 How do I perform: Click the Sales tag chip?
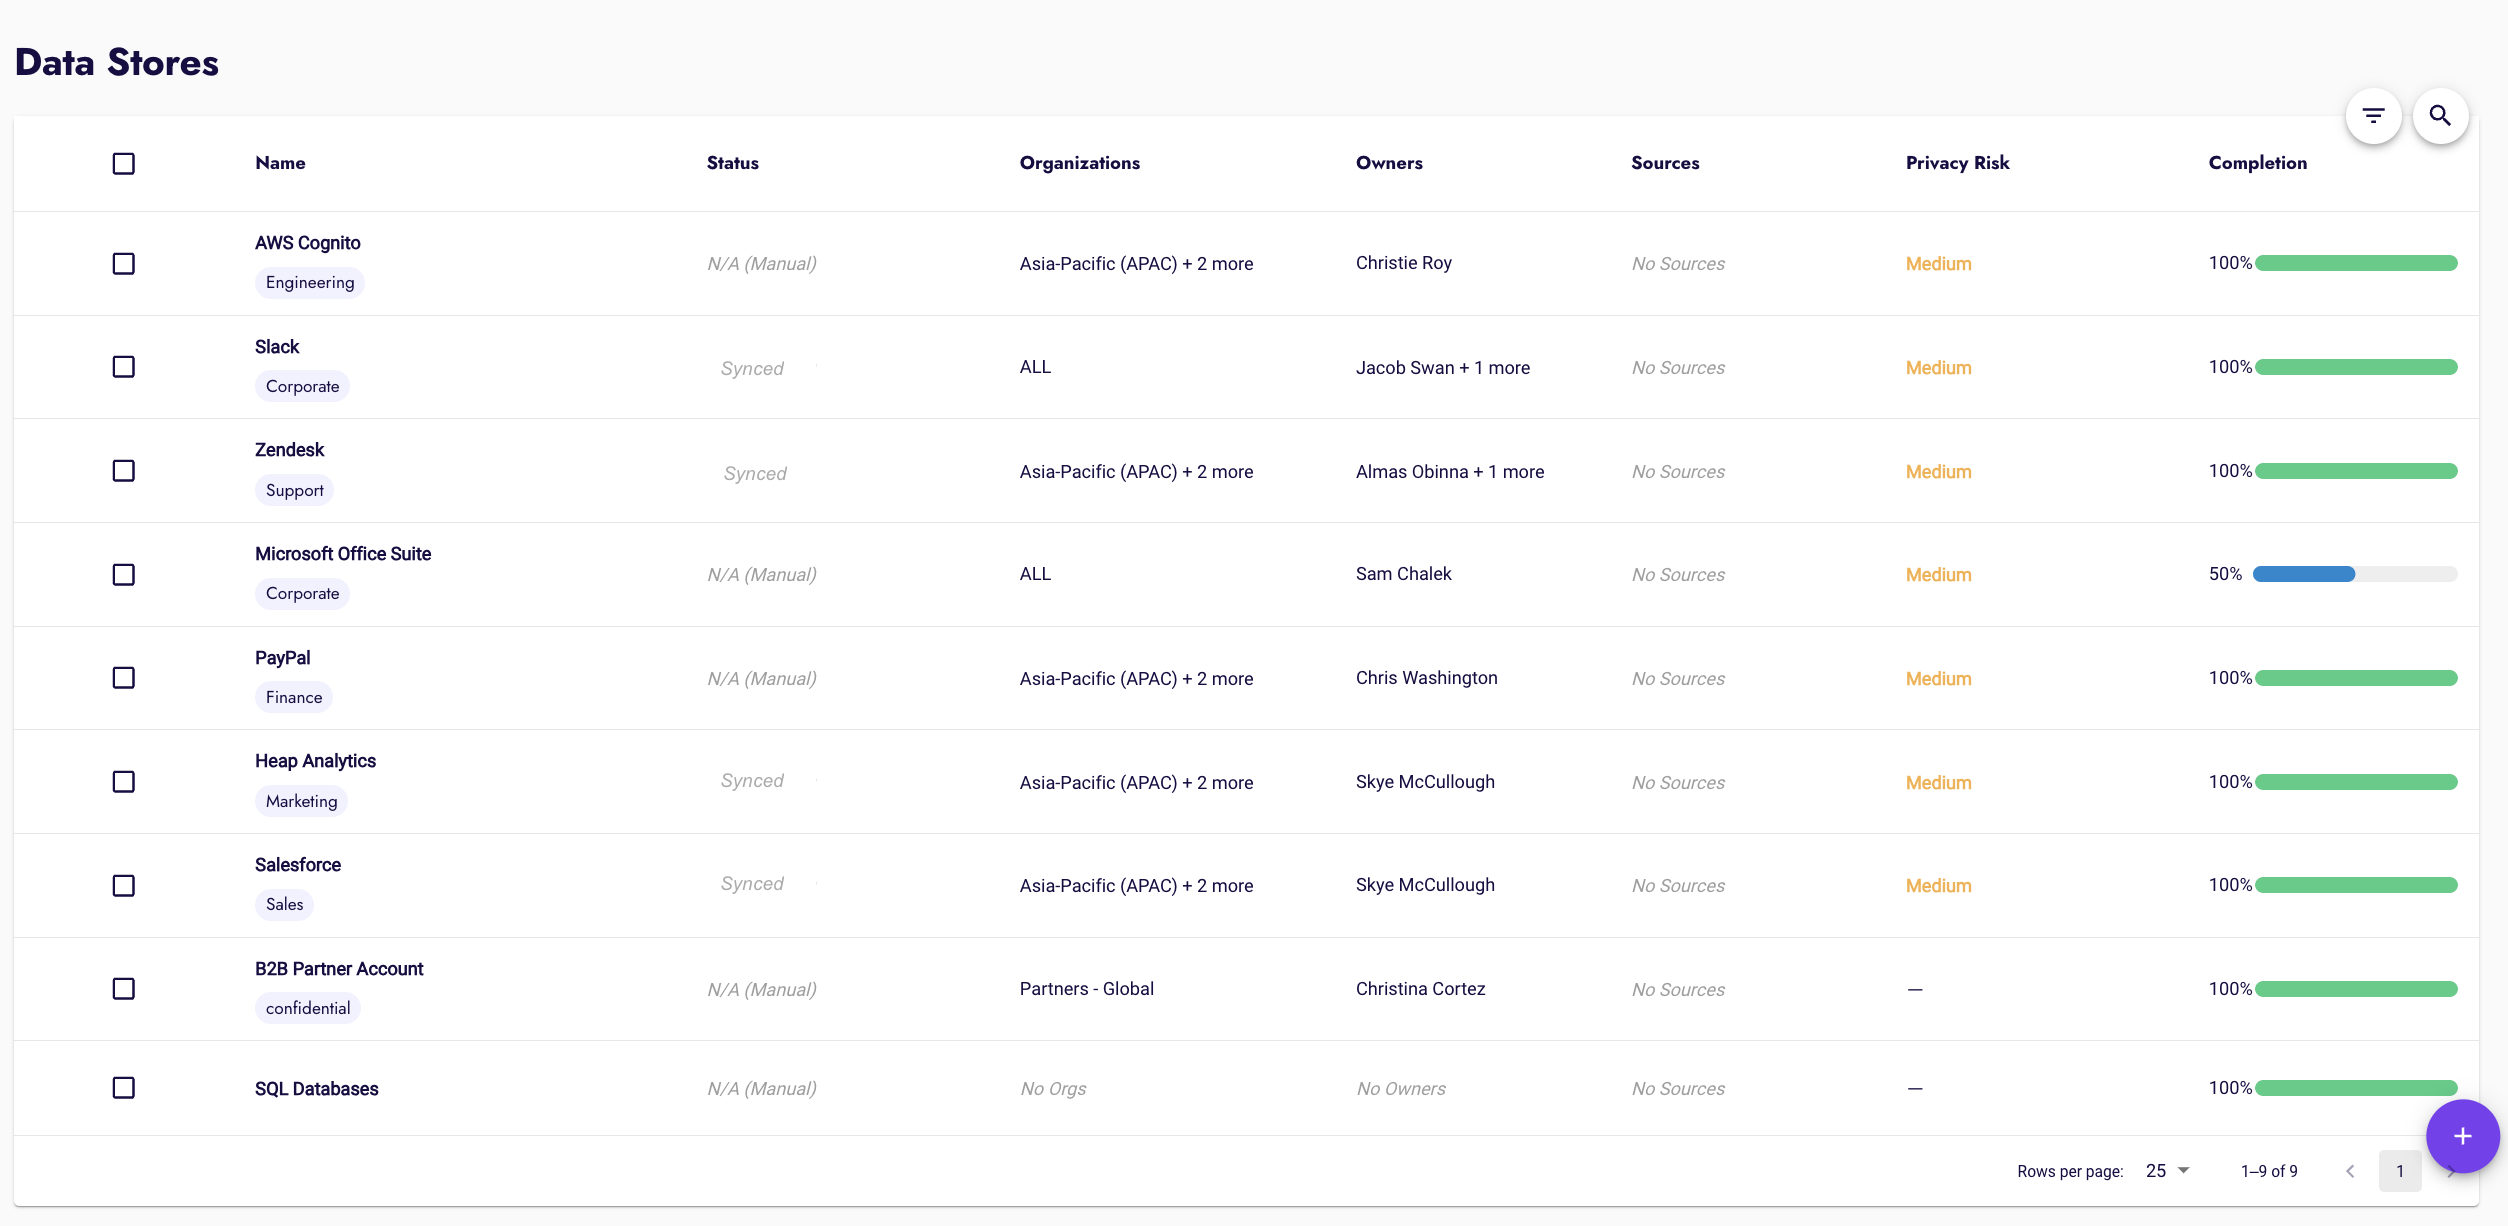tap(285, 905)
